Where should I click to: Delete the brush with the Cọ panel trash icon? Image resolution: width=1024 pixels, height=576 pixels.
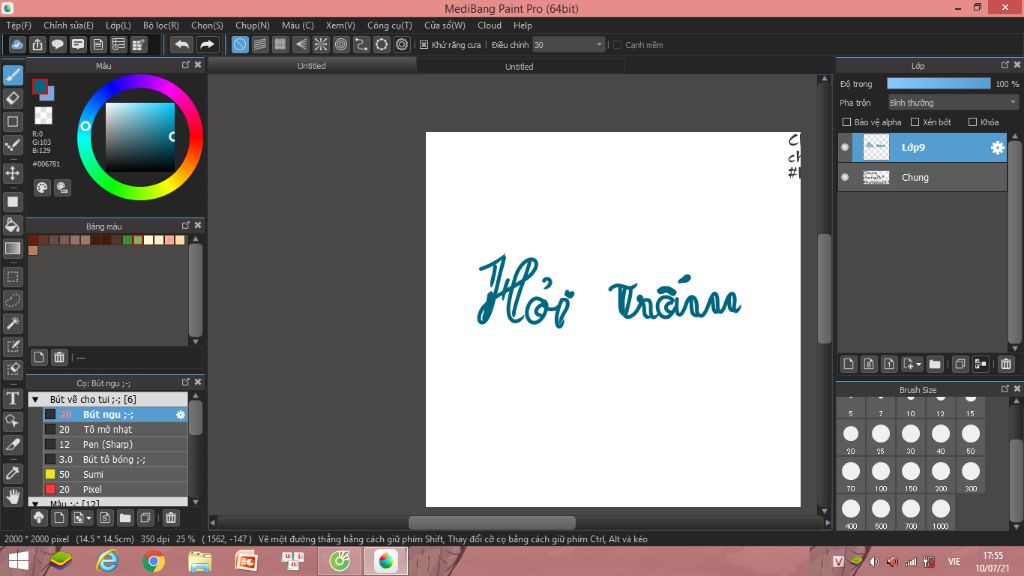tap(170, 518)
